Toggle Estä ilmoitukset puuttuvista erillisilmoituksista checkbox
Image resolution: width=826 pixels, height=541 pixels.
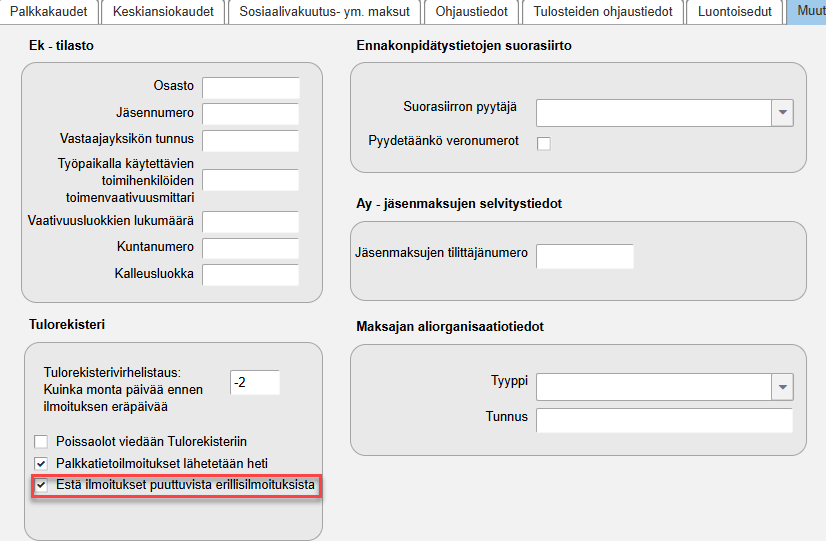41,485
